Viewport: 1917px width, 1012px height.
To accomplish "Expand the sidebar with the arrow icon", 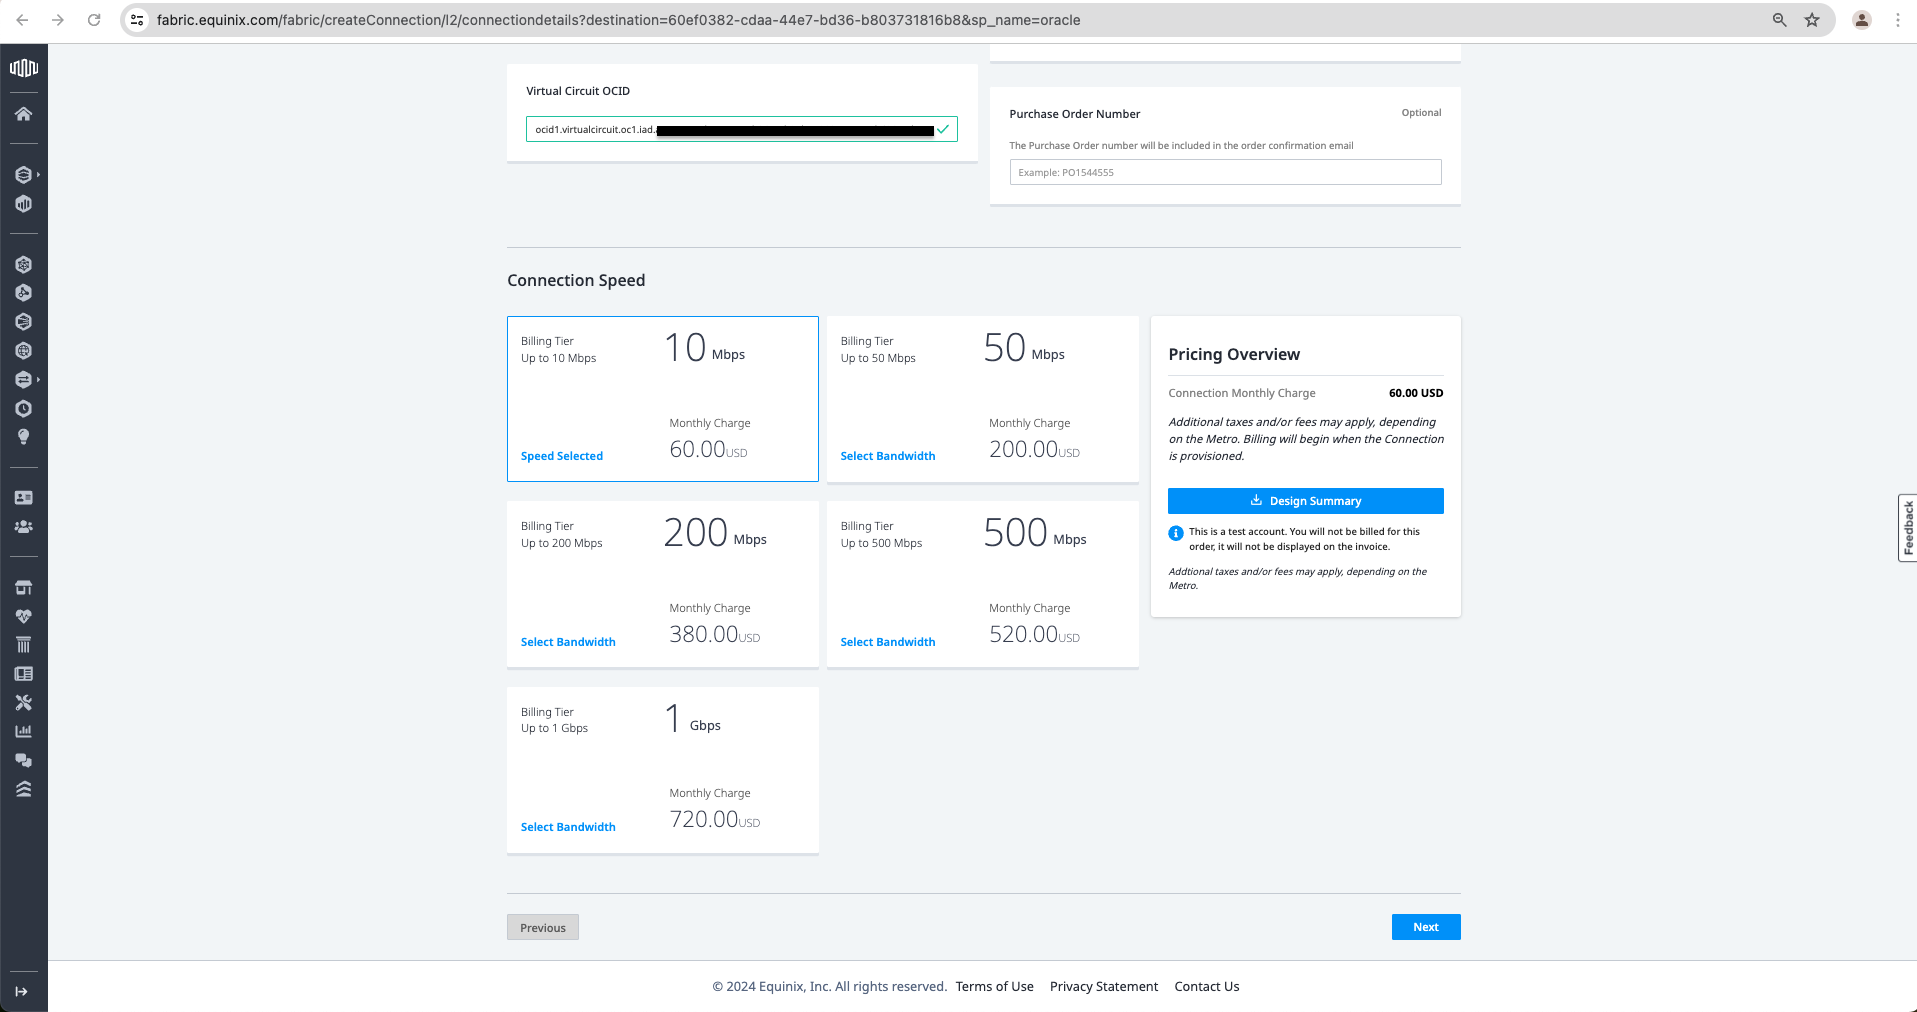I will click(x=21, y=991).
